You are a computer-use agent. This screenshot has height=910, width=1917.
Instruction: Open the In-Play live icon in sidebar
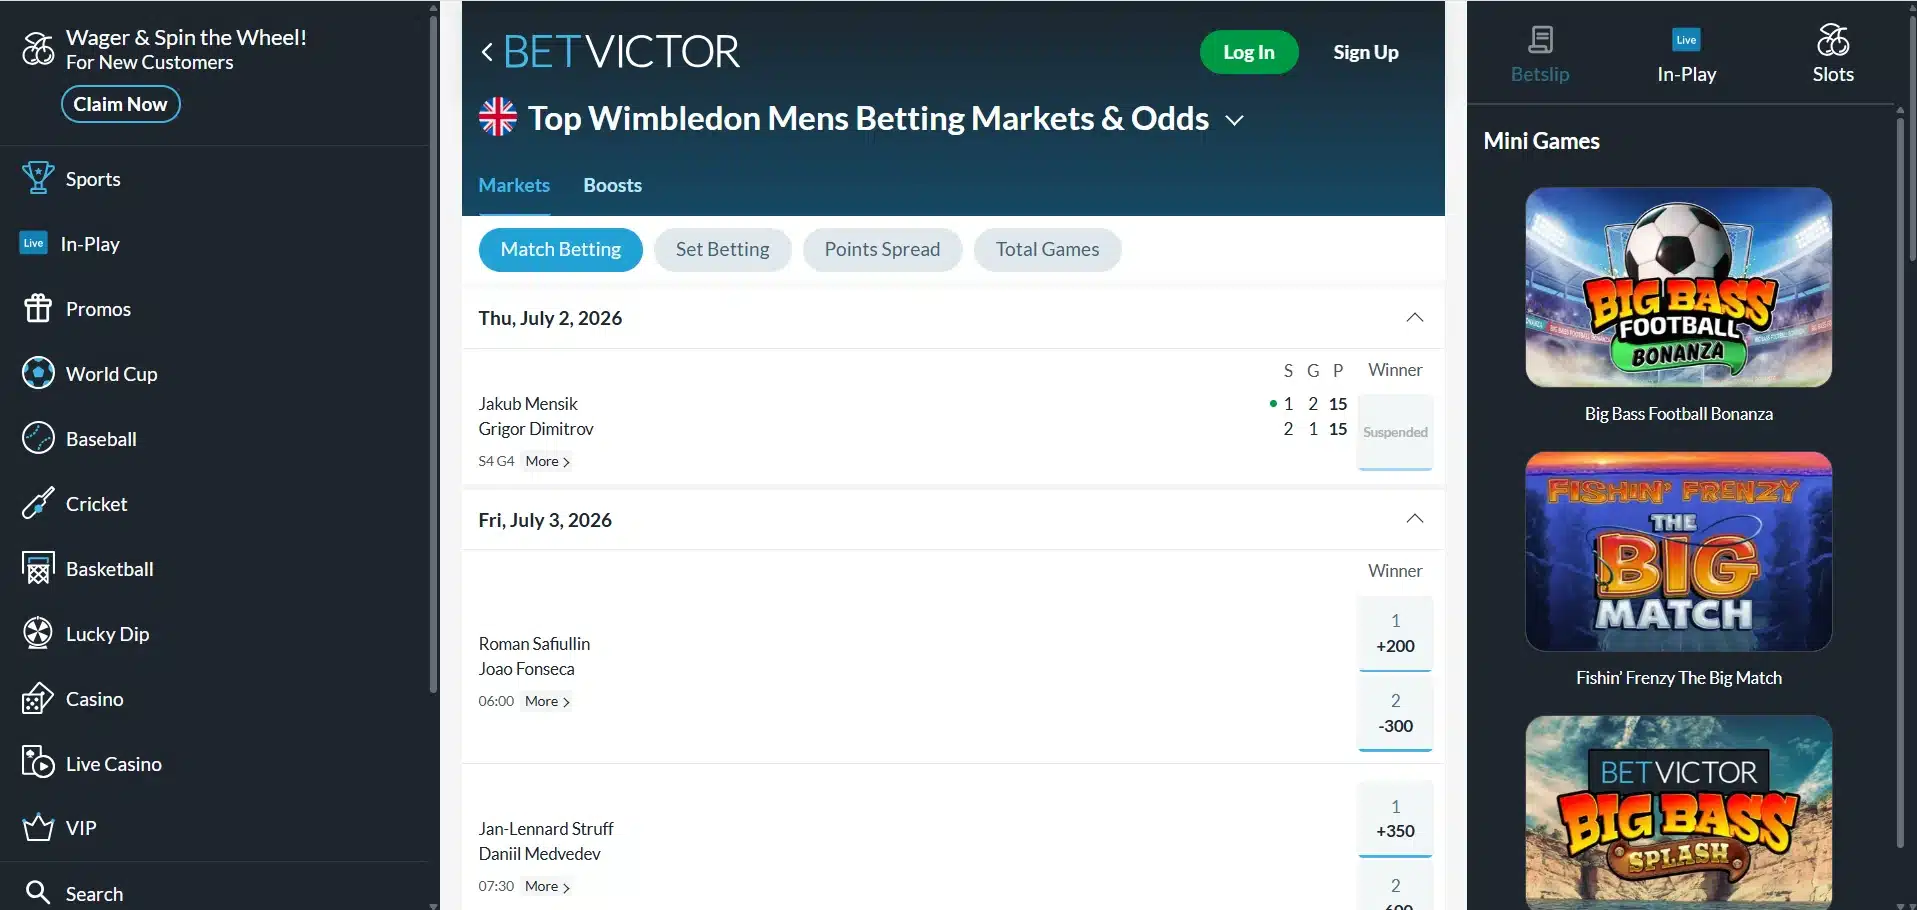(34, 243)
